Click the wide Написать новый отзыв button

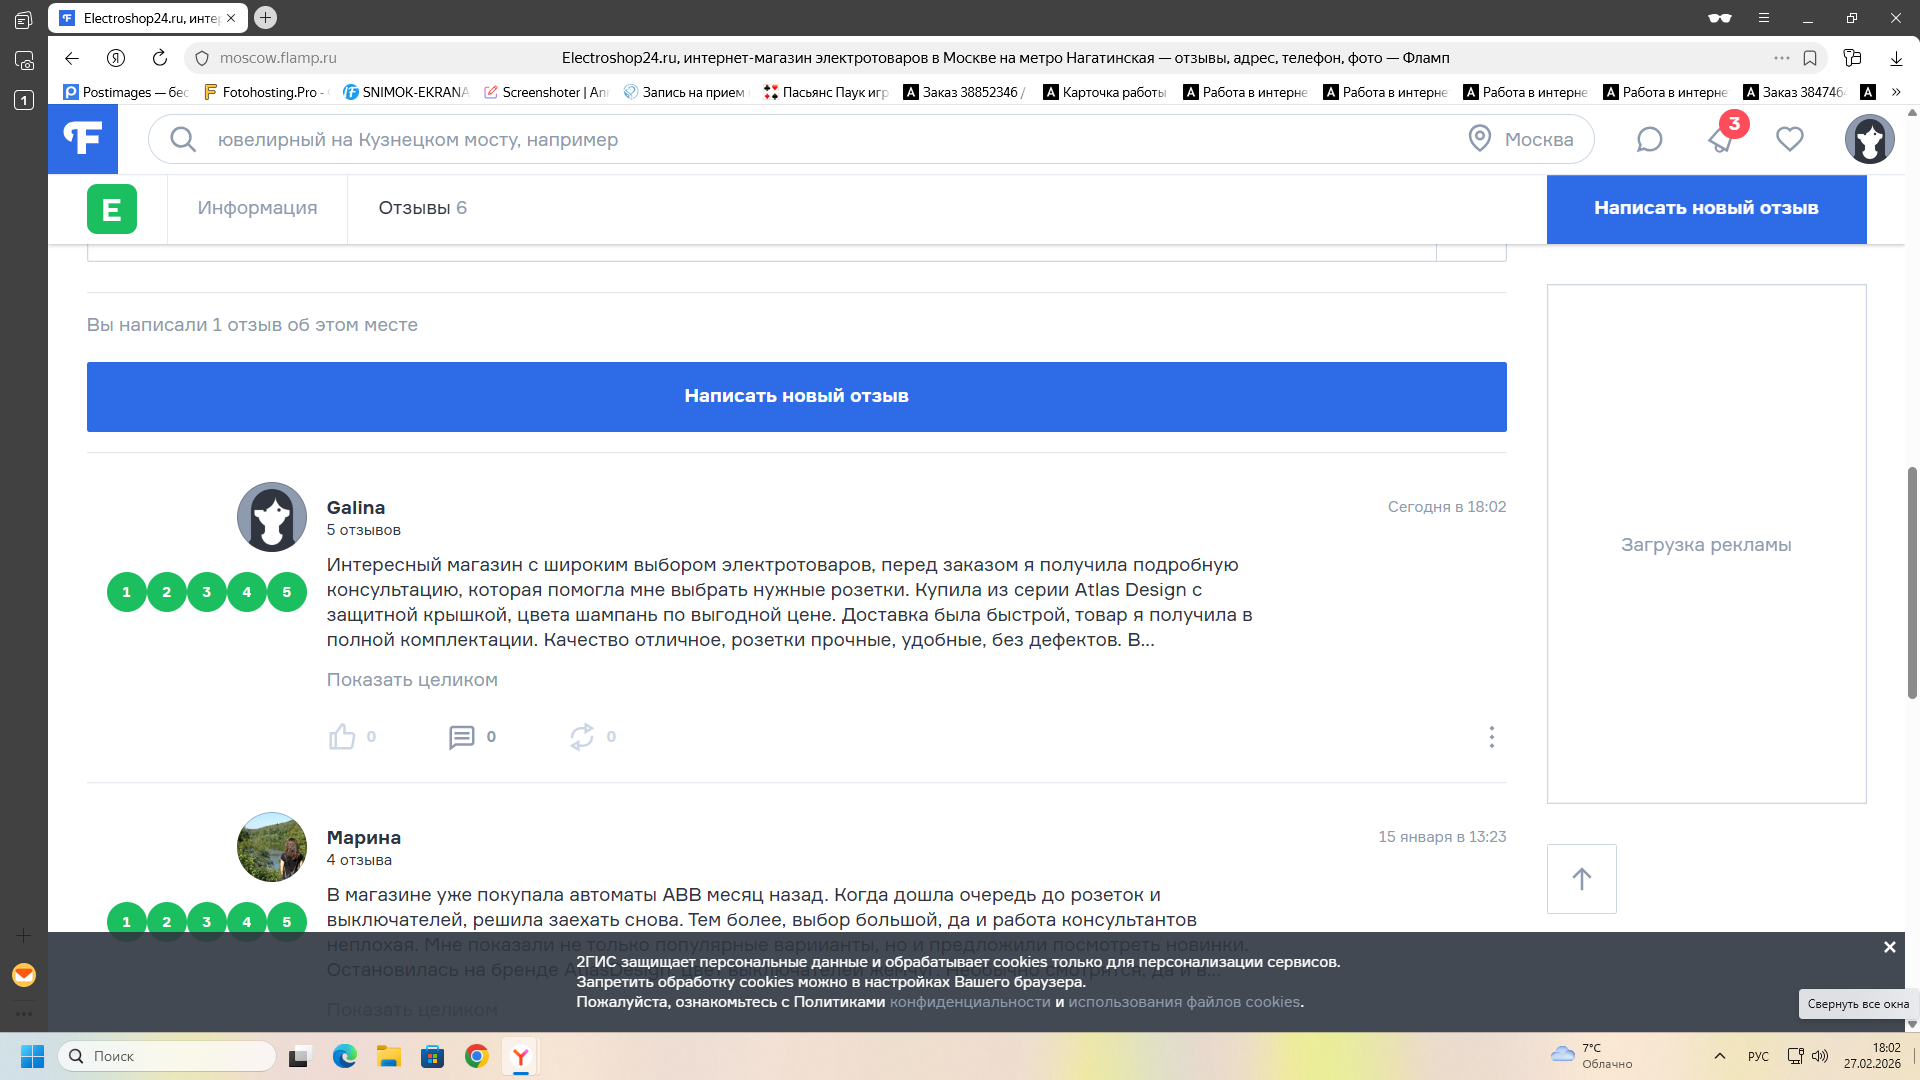pyautogui.click(x=796, y=397)
